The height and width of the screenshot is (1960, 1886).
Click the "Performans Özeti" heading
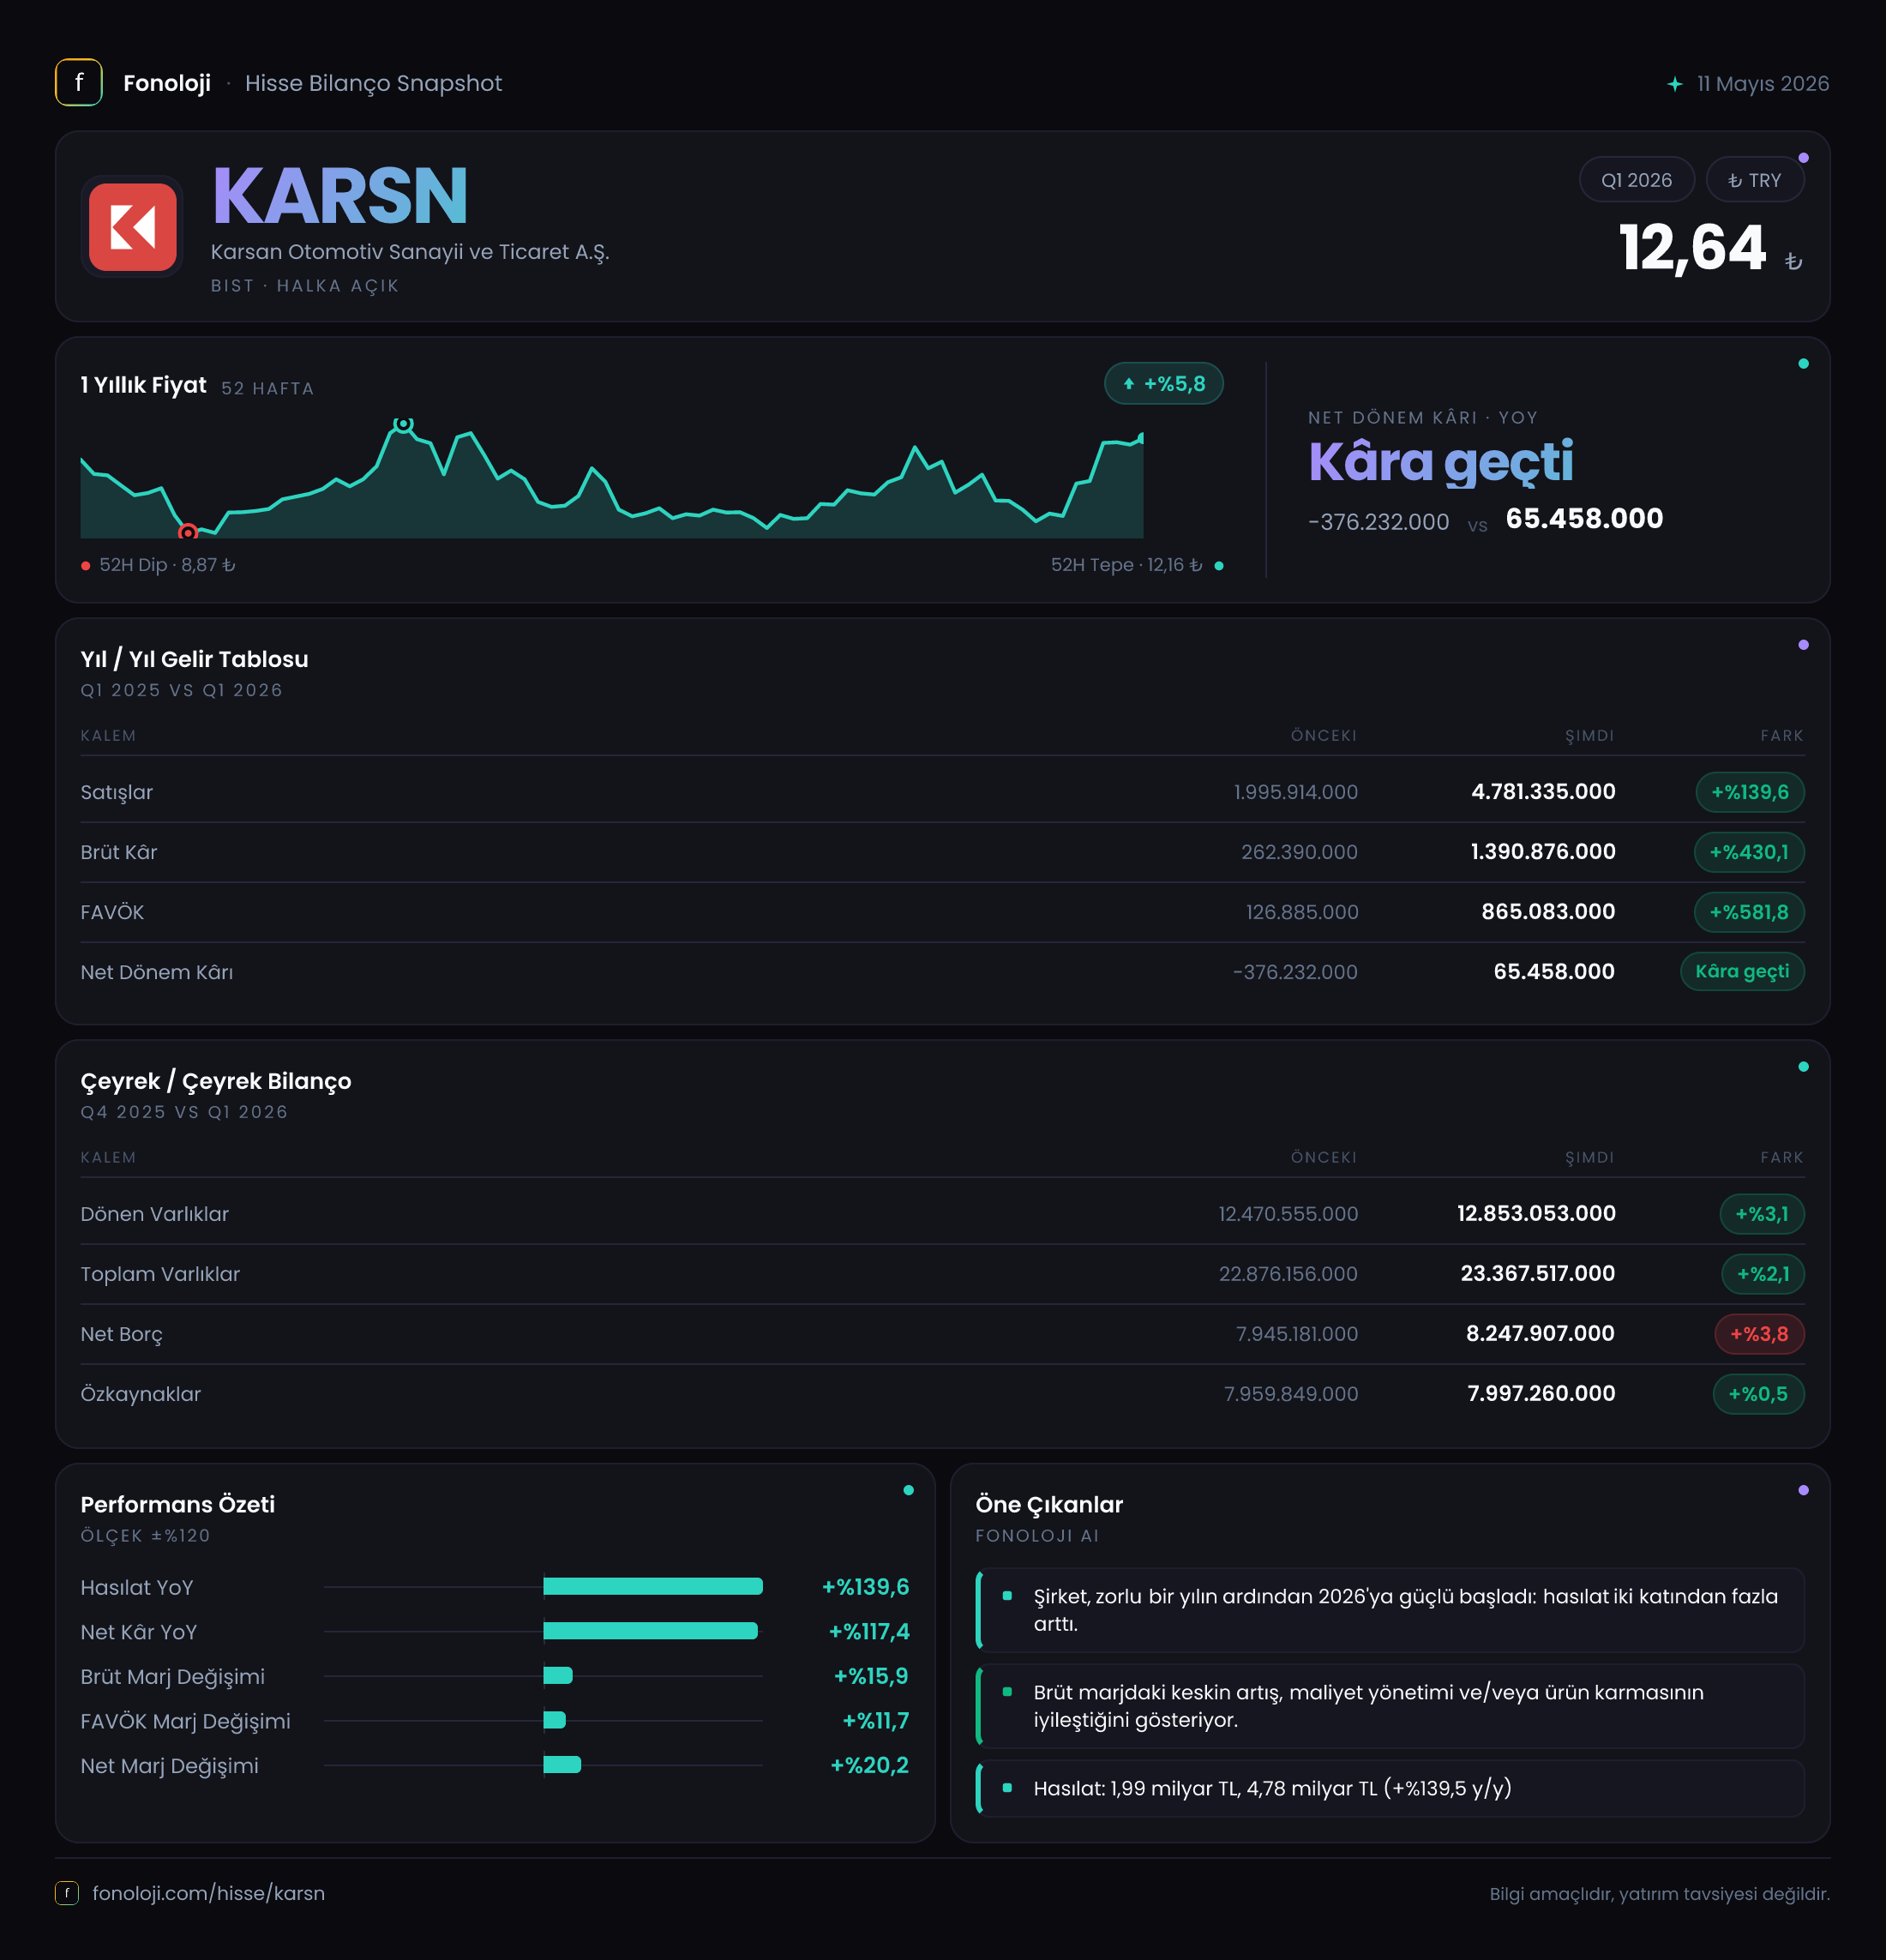click(x=178, y=1505)
